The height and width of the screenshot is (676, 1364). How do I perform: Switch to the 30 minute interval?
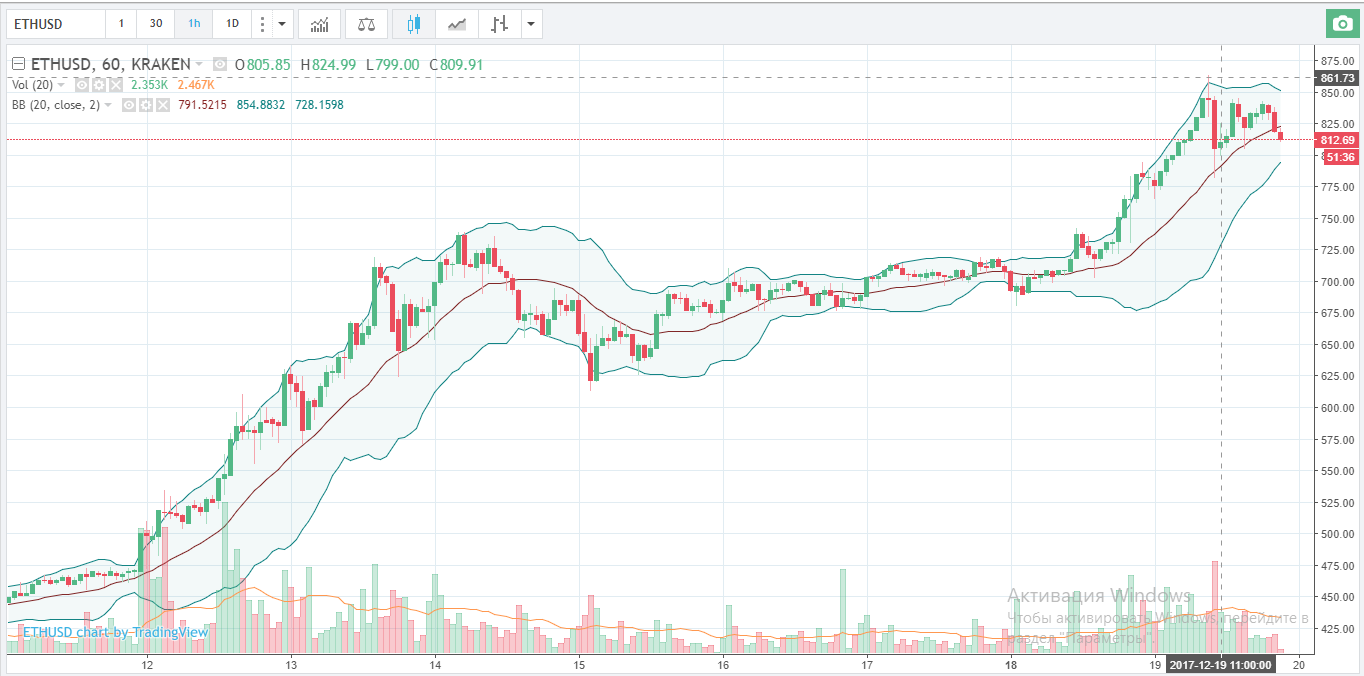[156, 23]
